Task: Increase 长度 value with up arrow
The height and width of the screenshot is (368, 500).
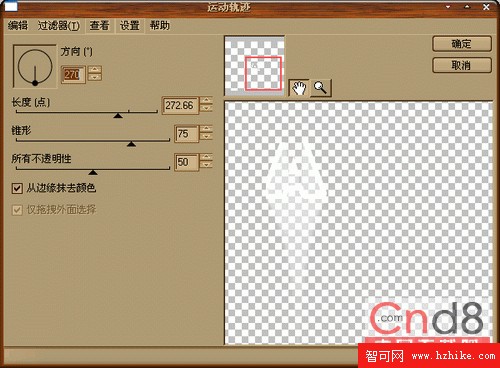Action: pos(207,100)
